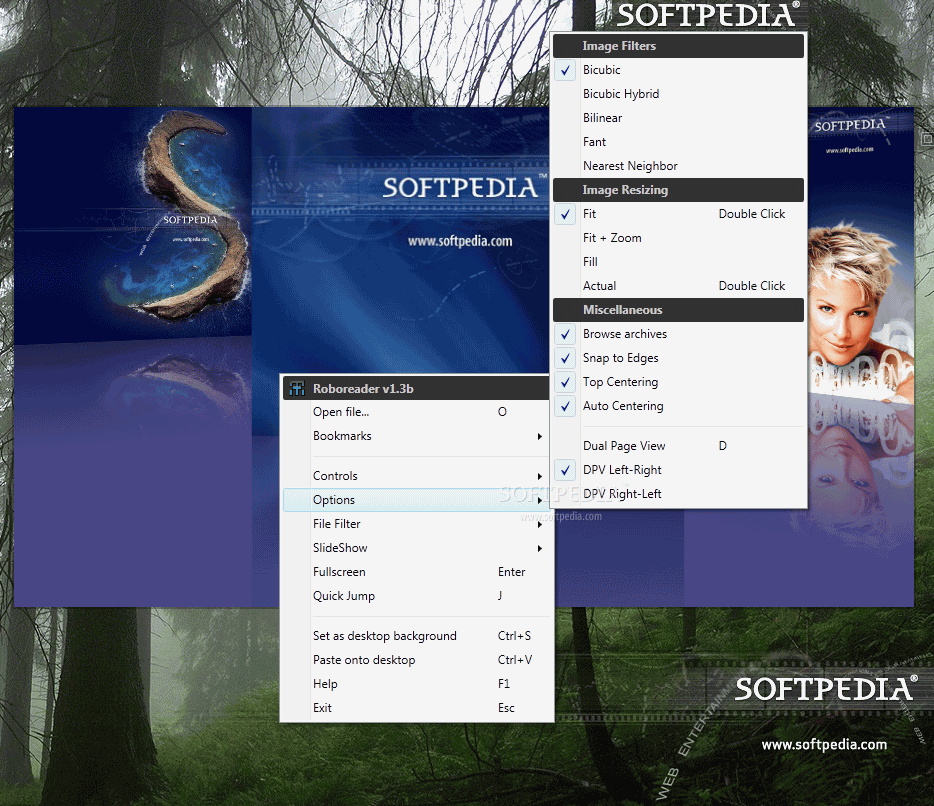Choose Fullscreen from the context menu
This screenshot has width=934, height=806.
416,572
